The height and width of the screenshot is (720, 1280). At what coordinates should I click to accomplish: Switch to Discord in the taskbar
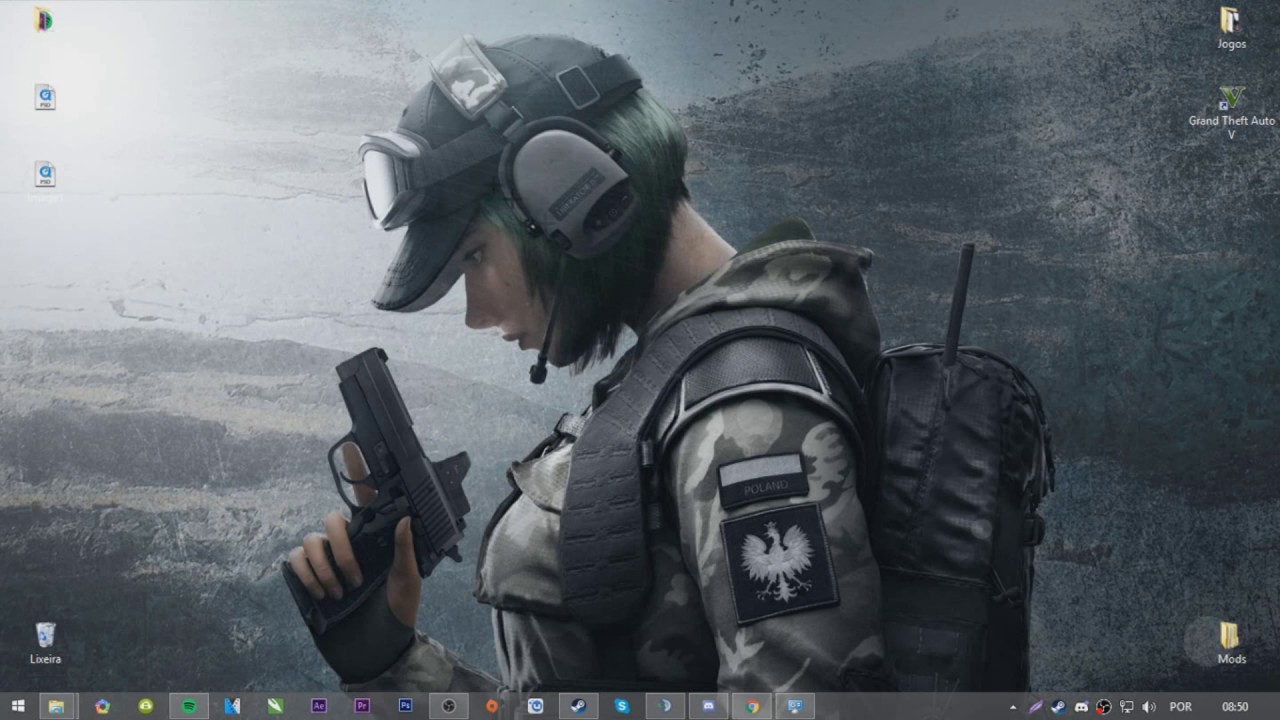coord(709,706)
